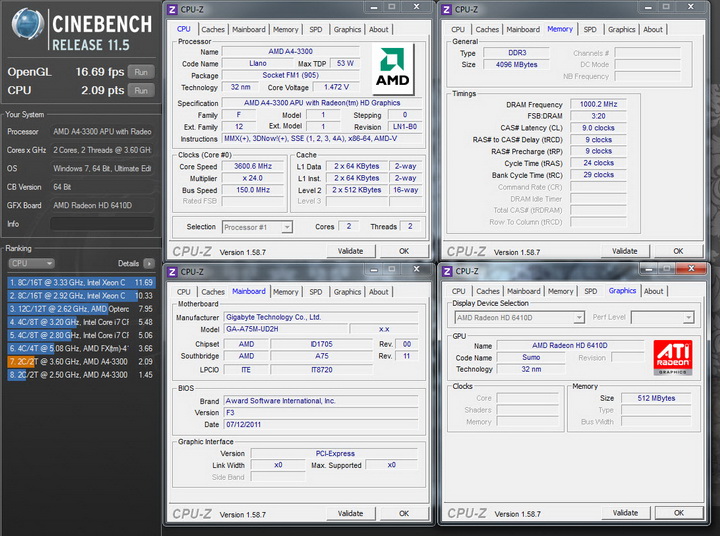
Task: Open the Processor #1 selection dropdown
Action: click(257, 227)
